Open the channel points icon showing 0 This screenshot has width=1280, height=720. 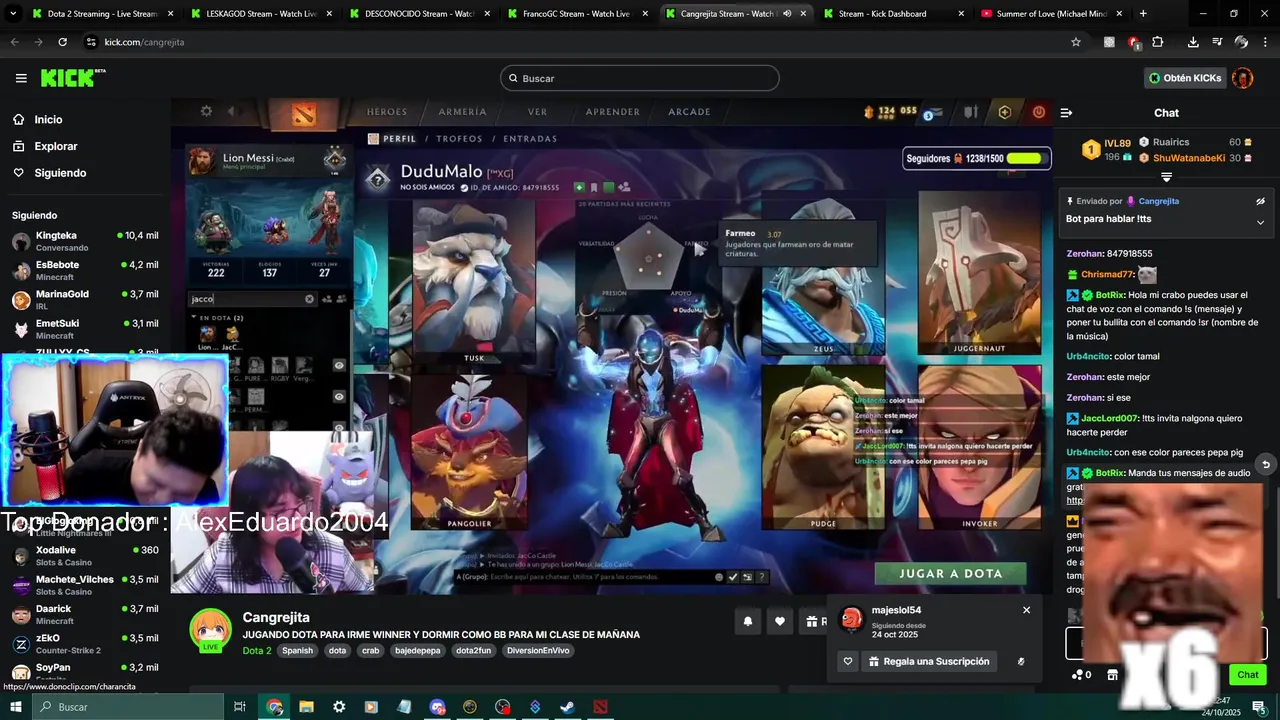[1081, 675]
